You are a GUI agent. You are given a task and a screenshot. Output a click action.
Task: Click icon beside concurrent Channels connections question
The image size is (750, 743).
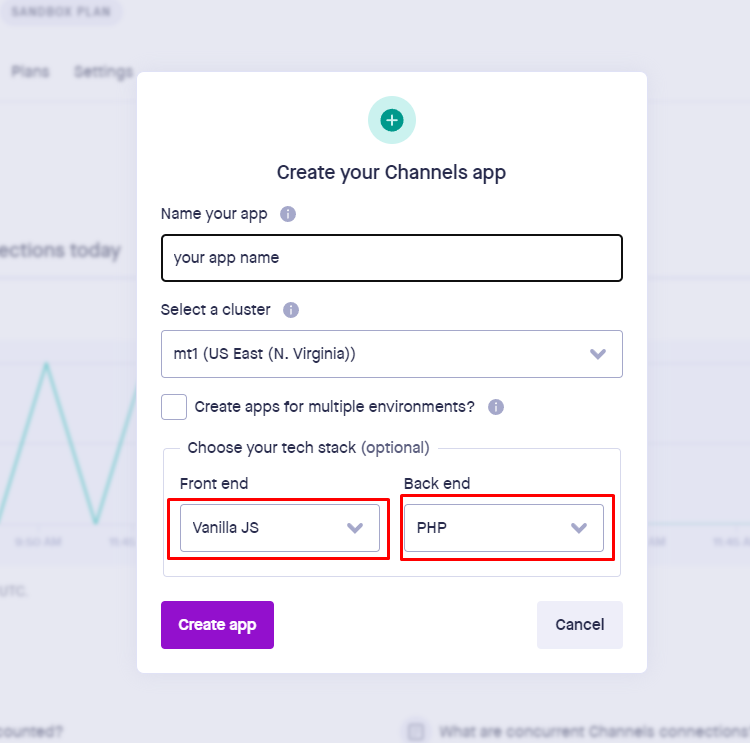(x=416, y=731)
